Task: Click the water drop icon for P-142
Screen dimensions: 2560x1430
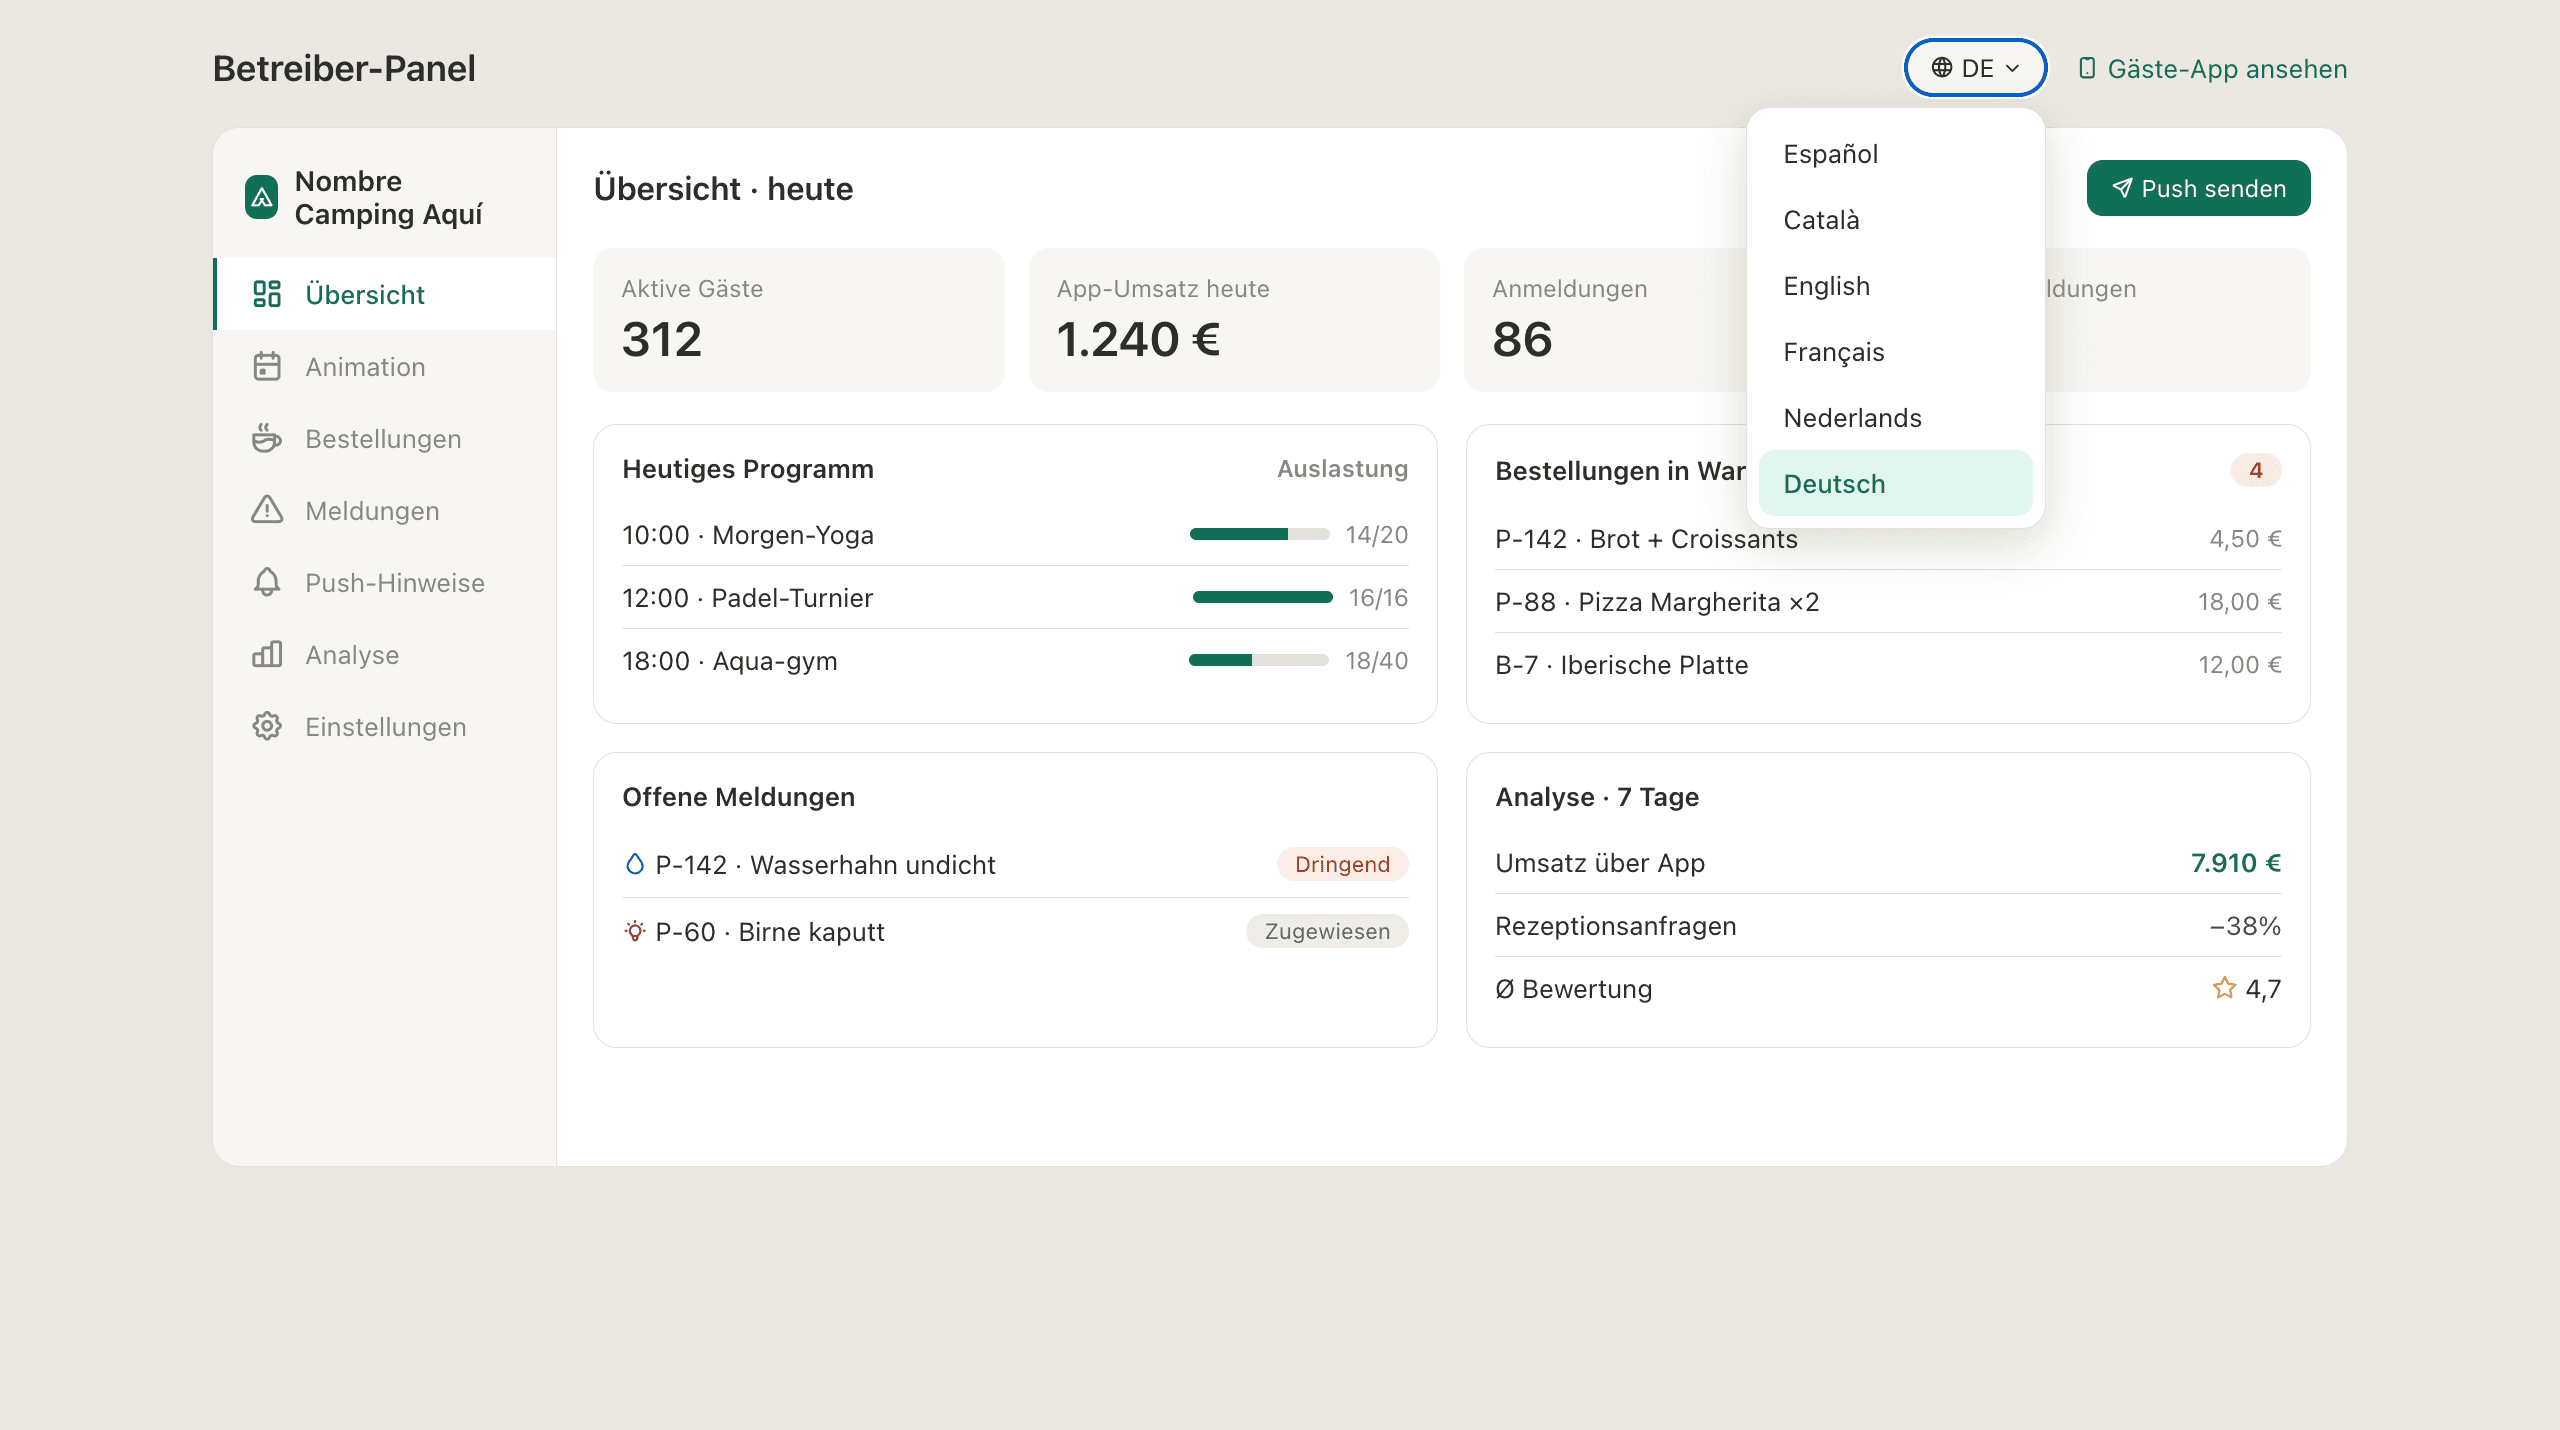Action: (634, 864)
